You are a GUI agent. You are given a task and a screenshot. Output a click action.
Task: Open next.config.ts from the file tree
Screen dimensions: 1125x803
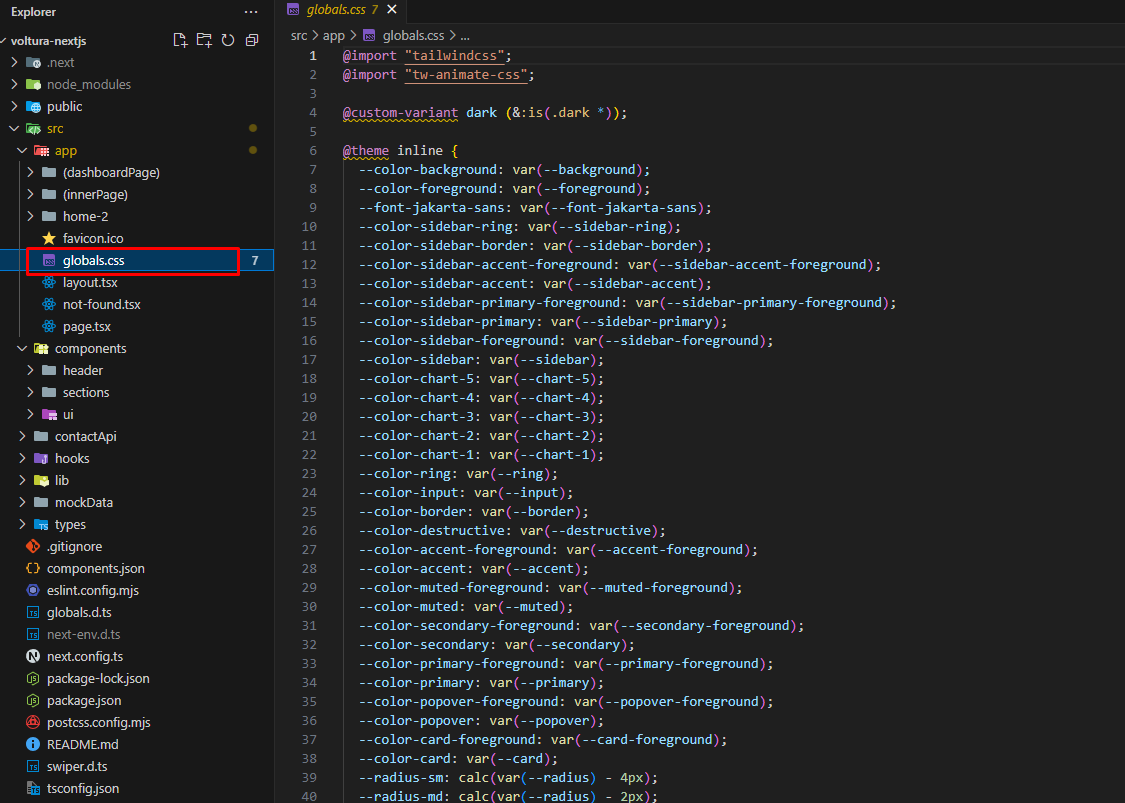[85, 656]
